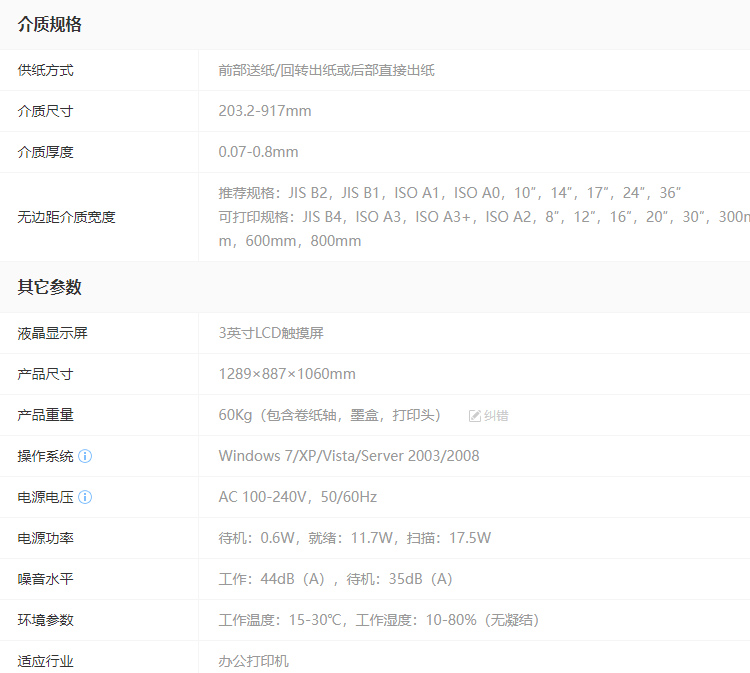Click the 3英寸LCD触摸屏 value text
This screenshot has width=750, height=673.
pos(271,333)
